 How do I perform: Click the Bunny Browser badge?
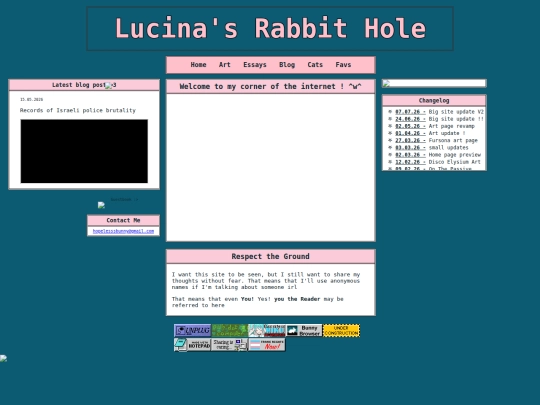coord(304,331)
